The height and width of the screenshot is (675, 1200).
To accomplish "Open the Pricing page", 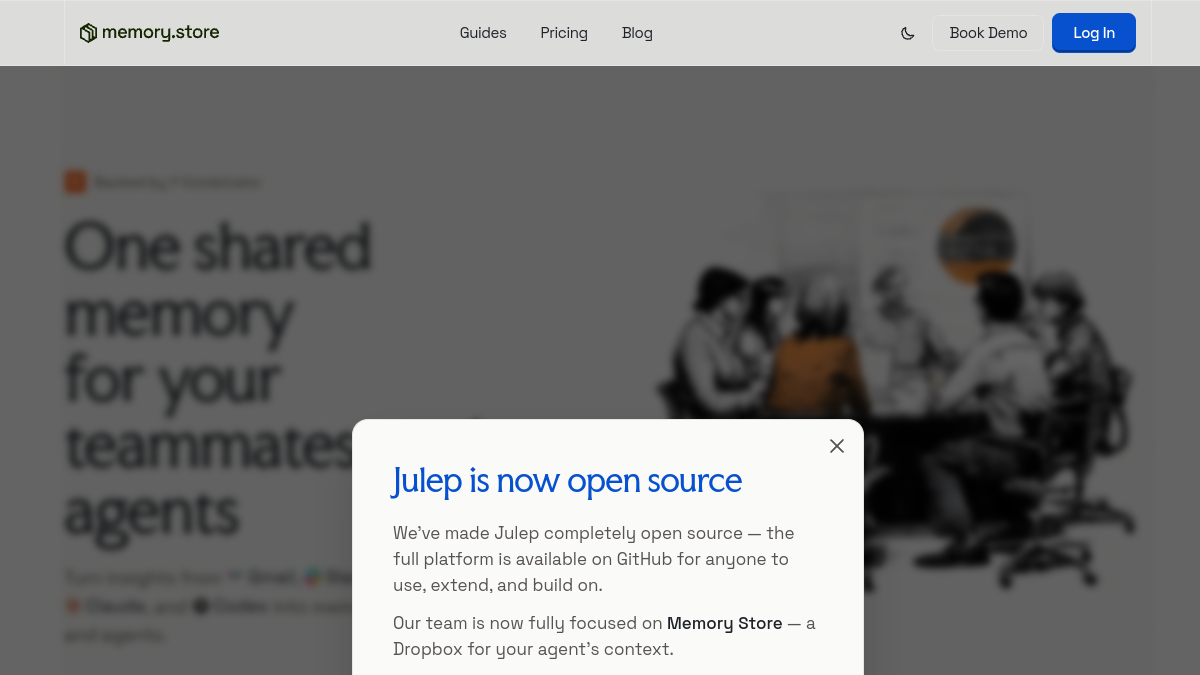I will (x=564, y=33).
